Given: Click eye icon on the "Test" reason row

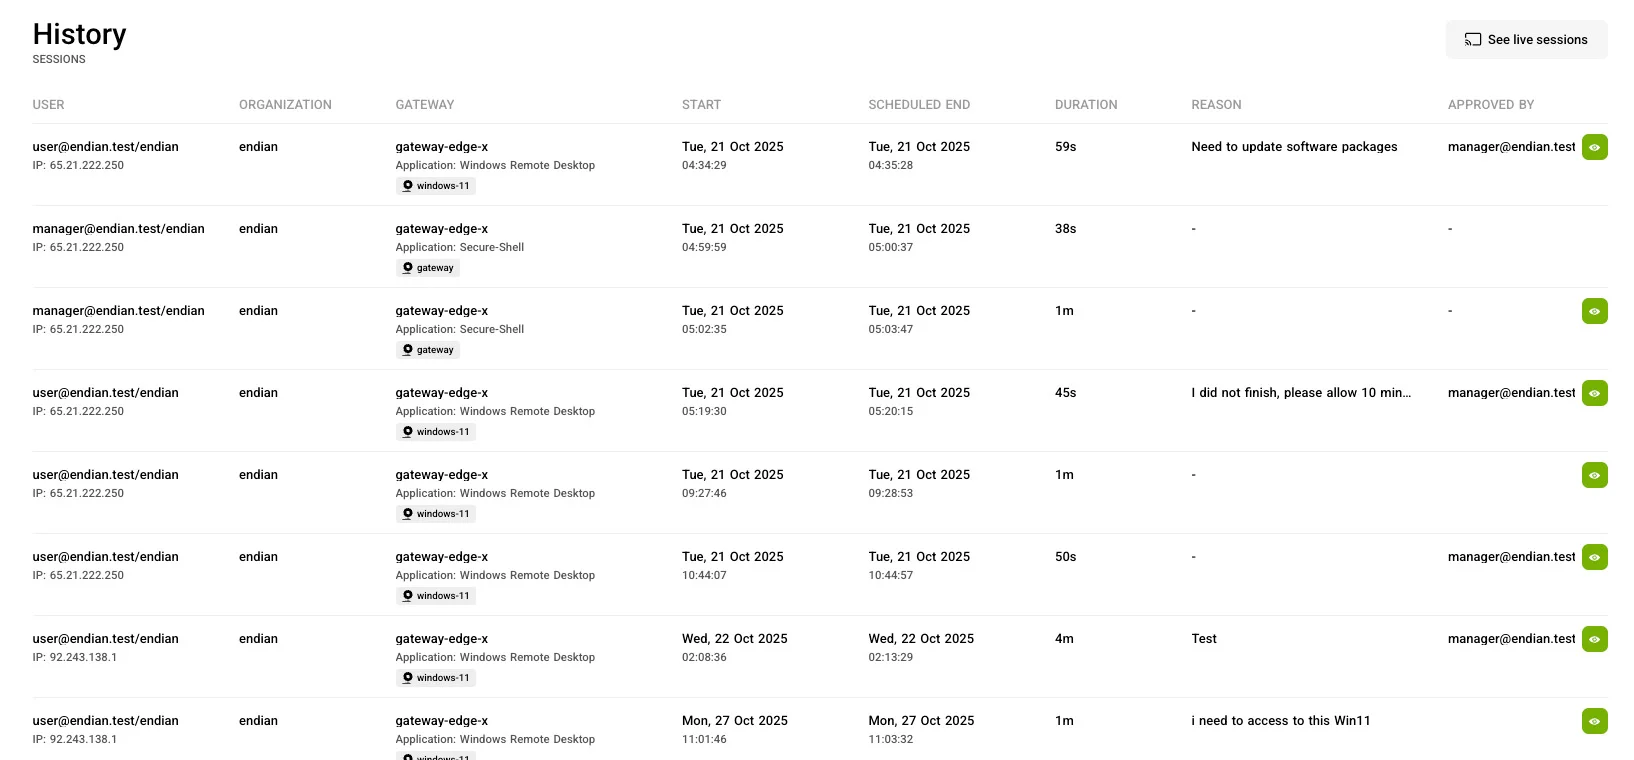Looking at the screenshot, I should 1594,639.
